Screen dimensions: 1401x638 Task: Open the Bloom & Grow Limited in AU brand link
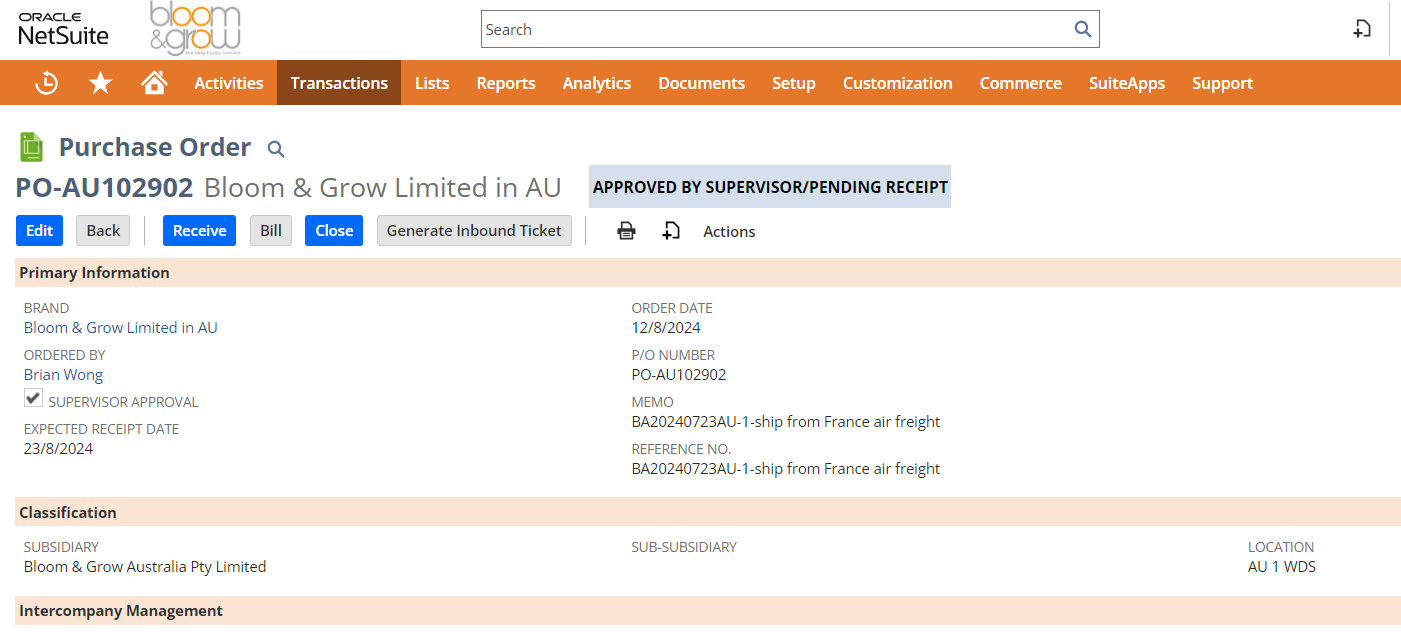pos(121,328)
